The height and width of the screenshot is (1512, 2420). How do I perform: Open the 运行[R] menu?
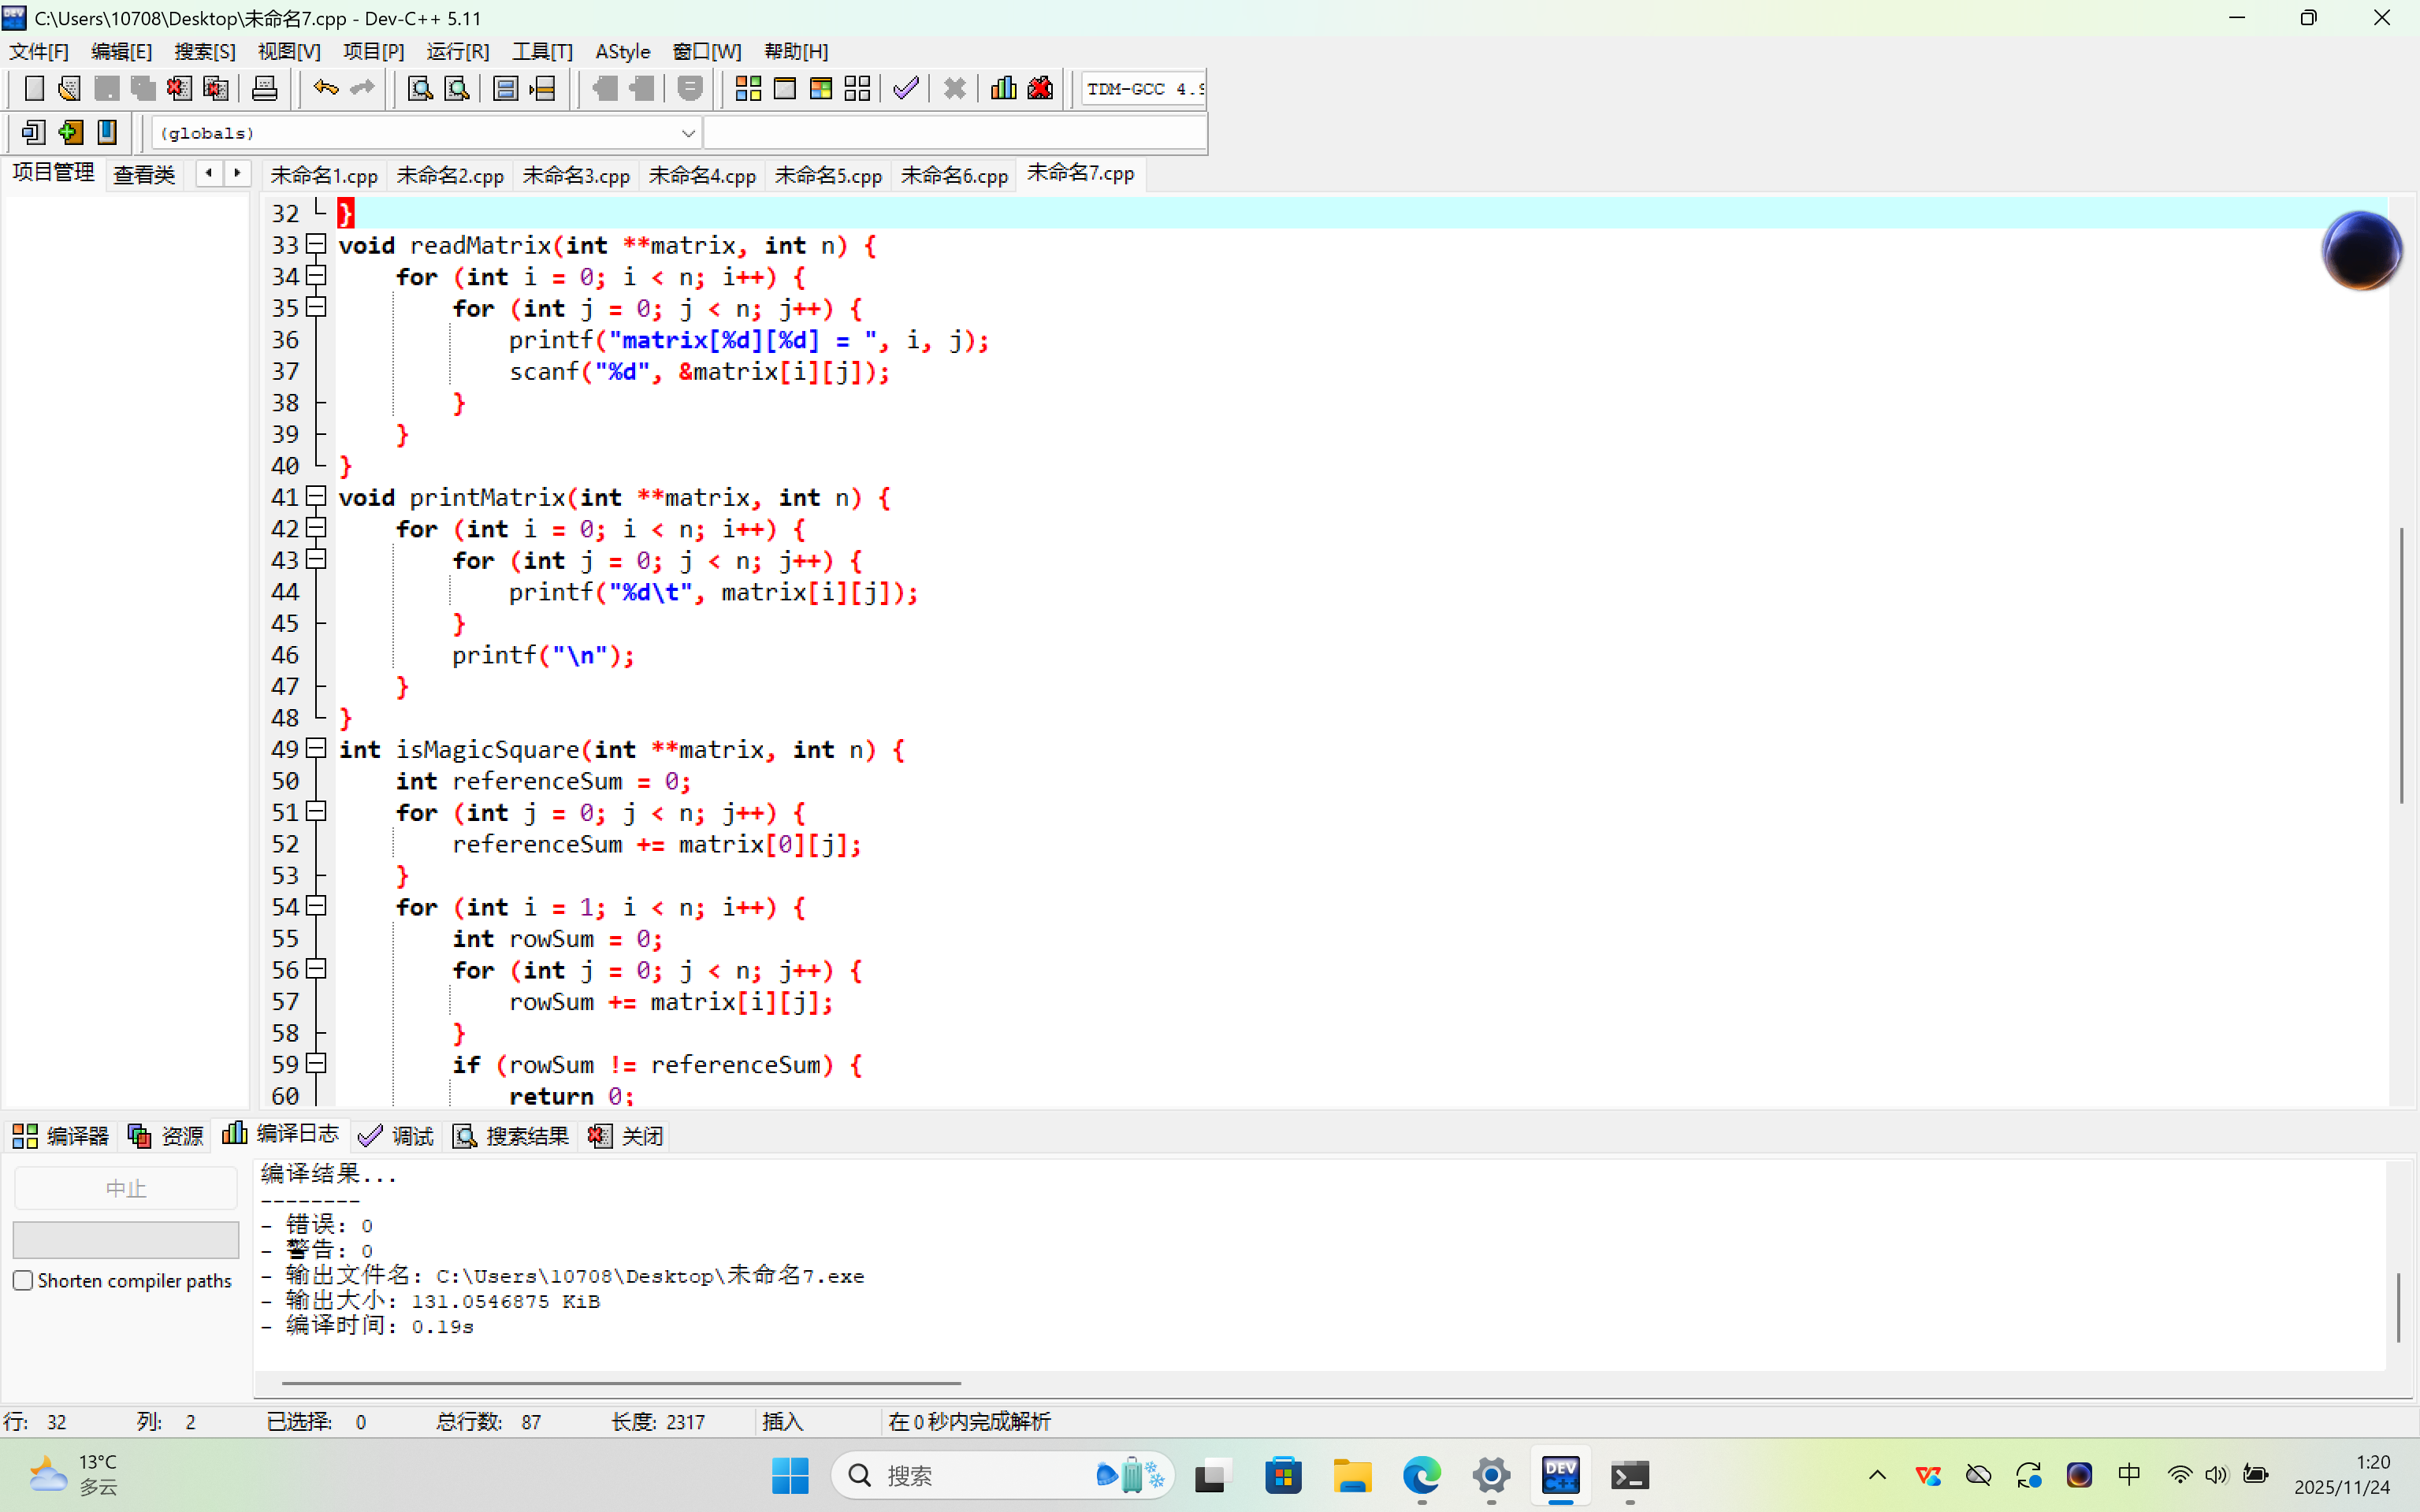pyautogui.click(x=457, y=51)
